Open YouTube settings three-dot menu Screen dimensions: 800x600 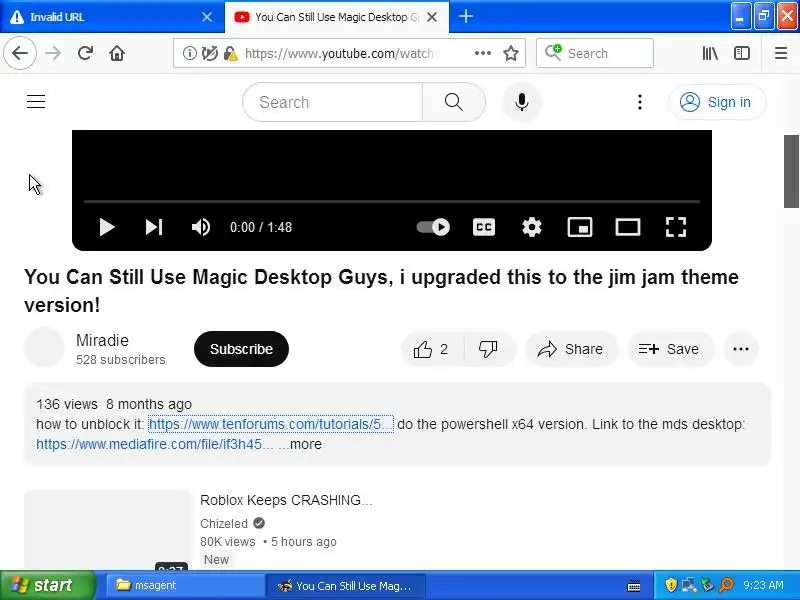point(640,102)
